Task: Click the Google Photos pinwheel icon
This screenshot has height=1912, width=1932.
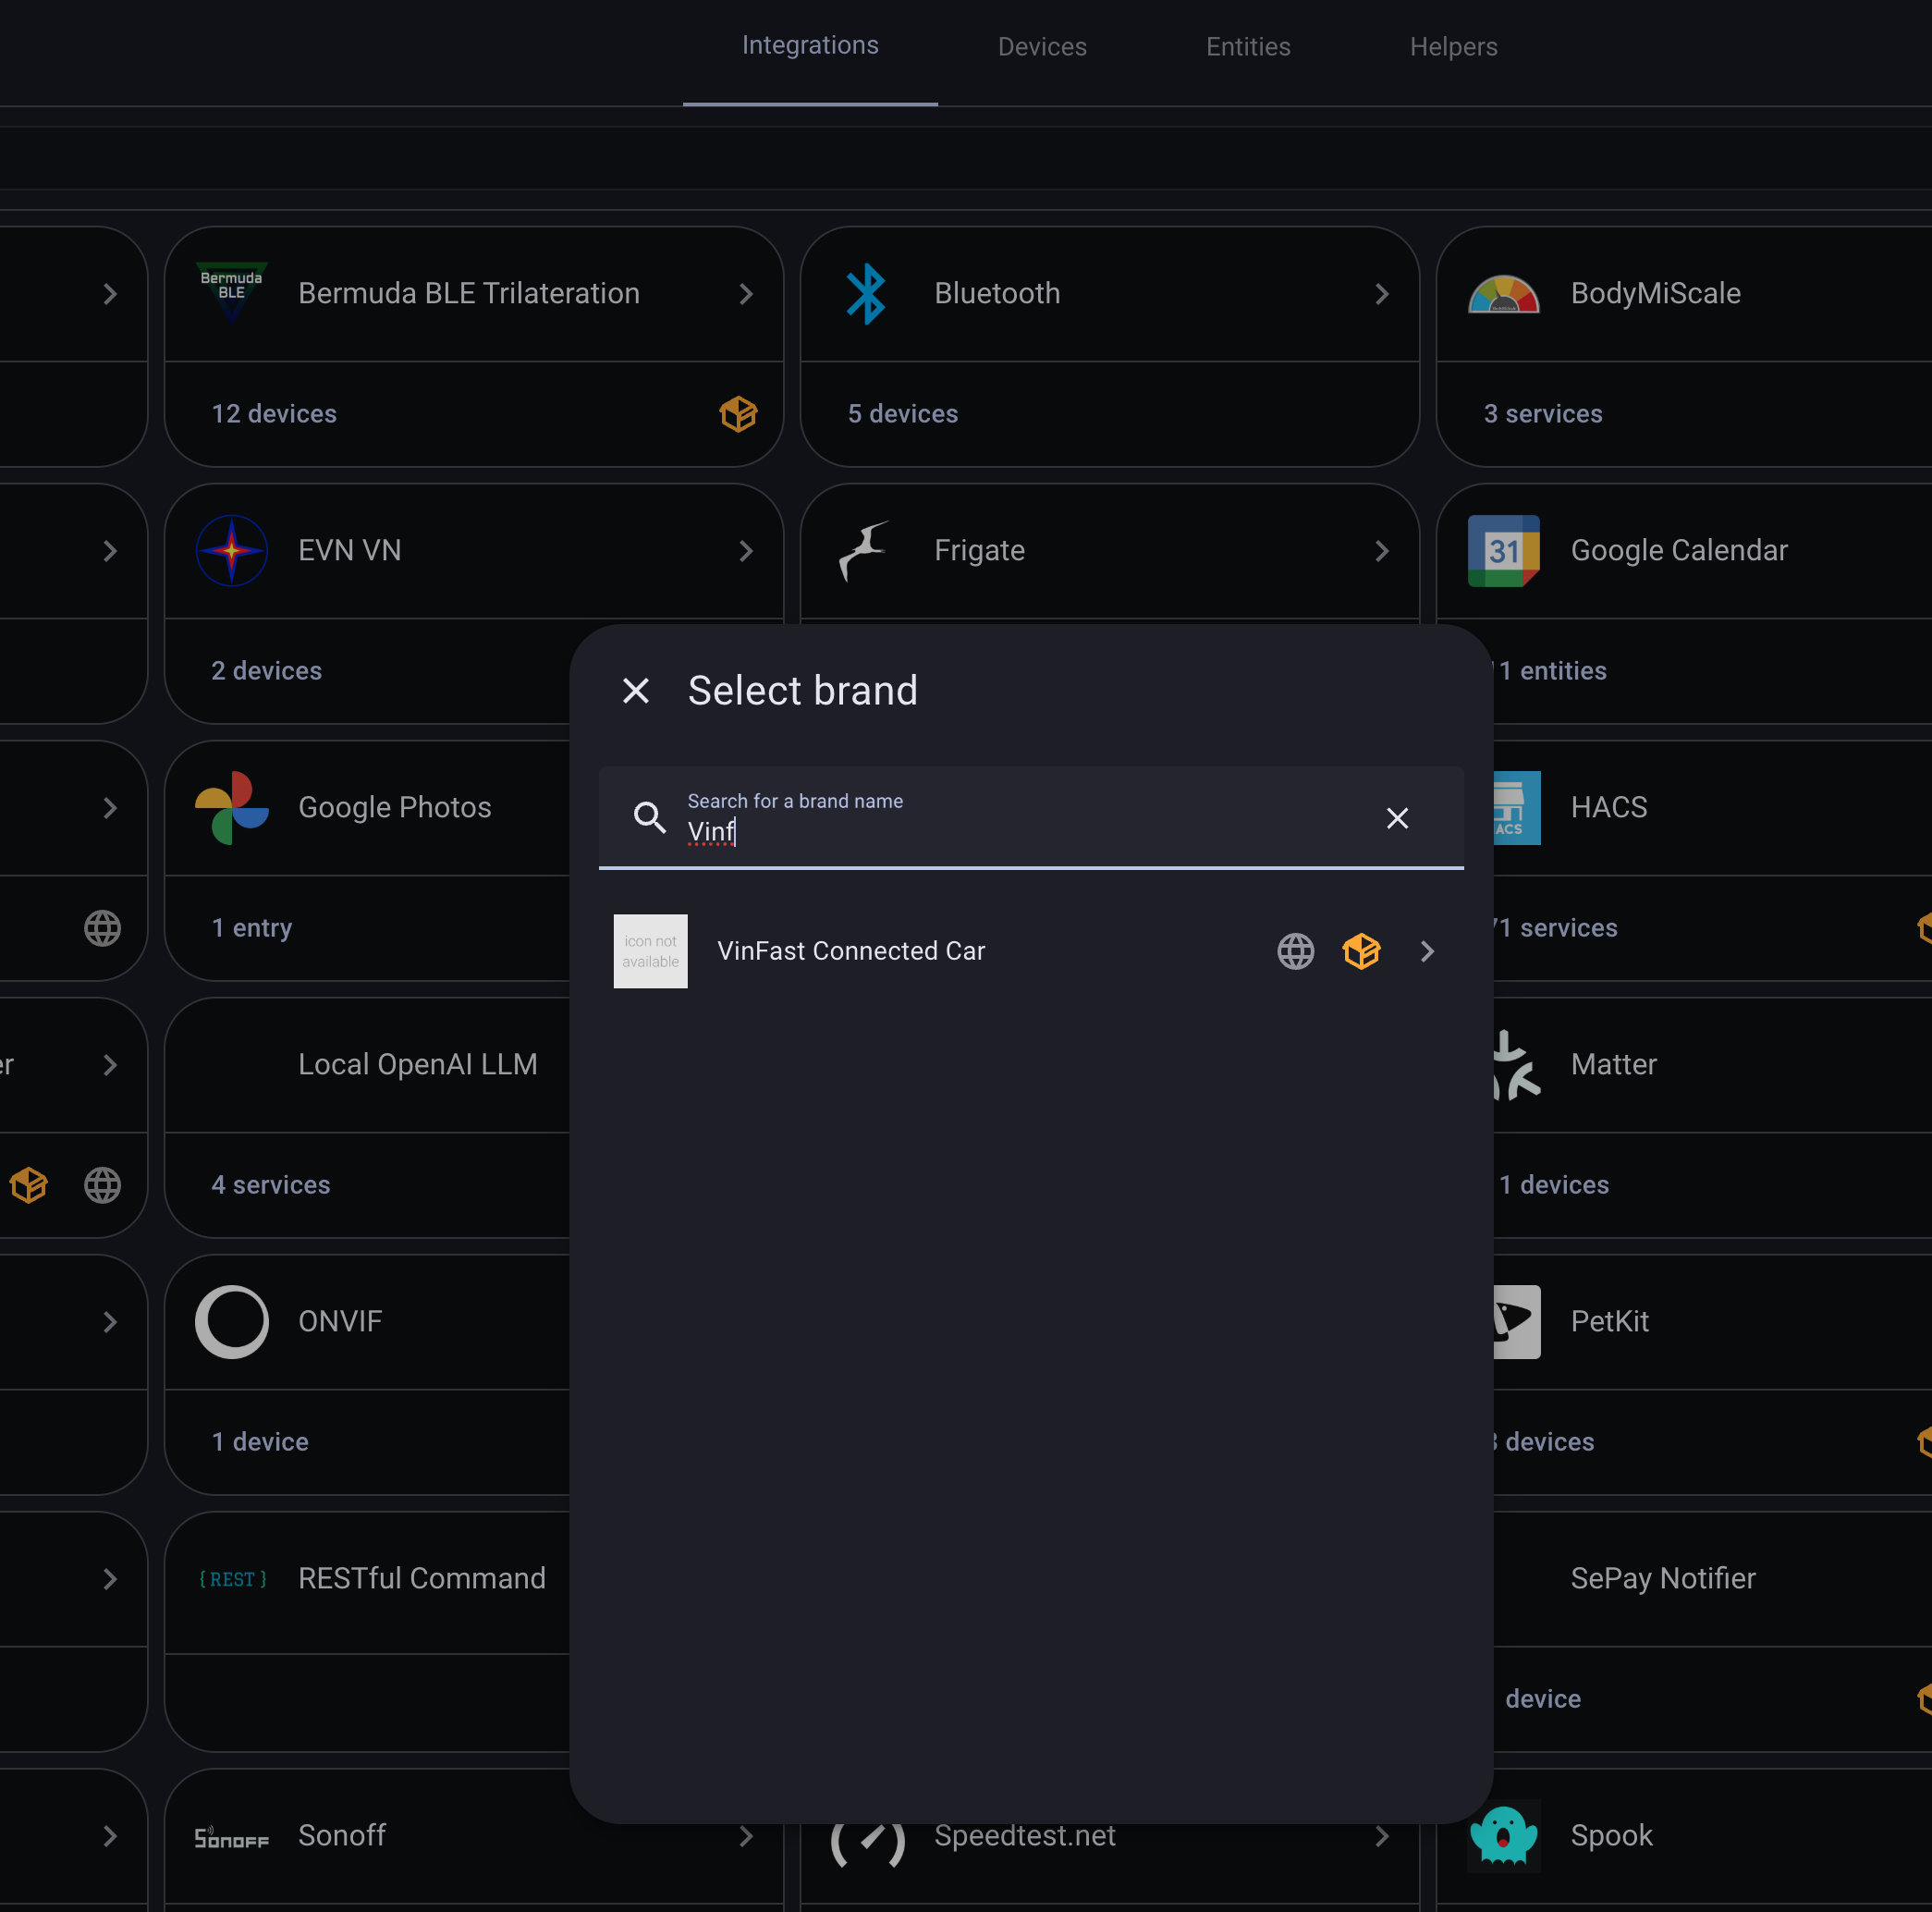Action: coord(232,807)
